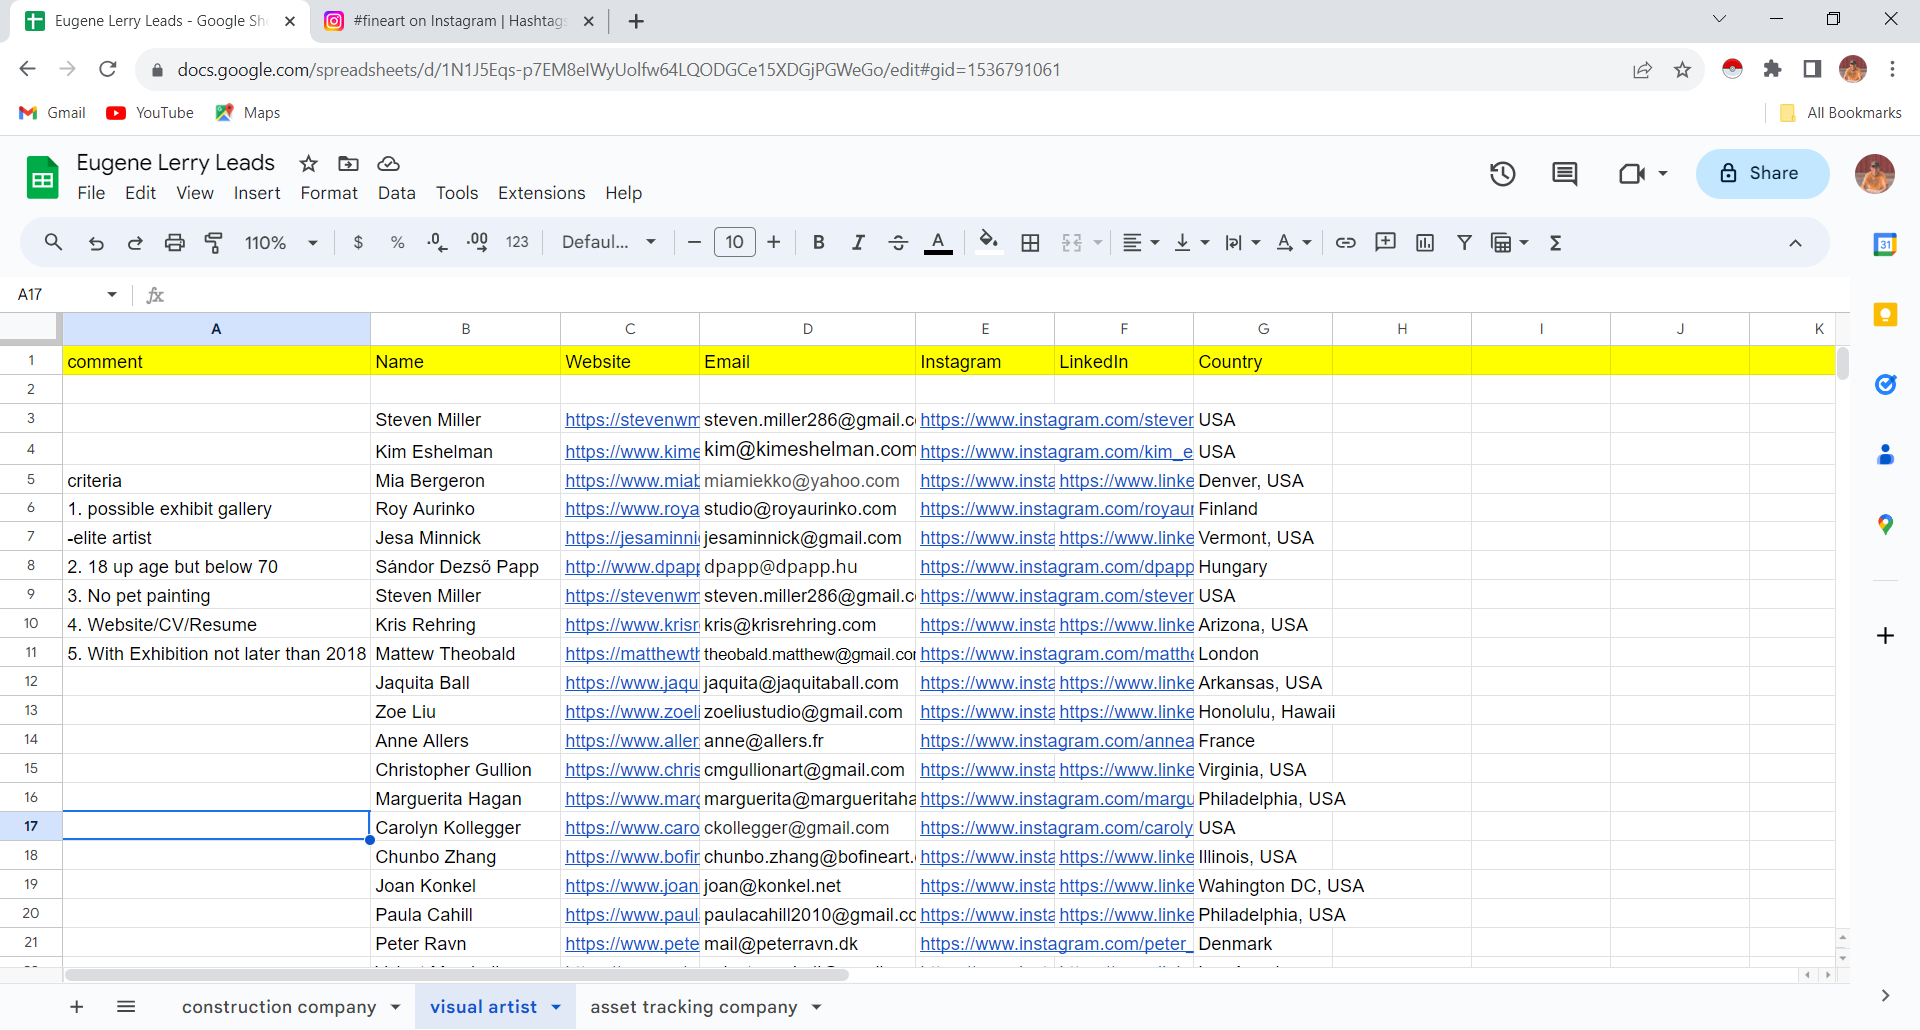
Task: Open the functions sigma menu
Action: pyautogui.click(x=1555, y=242)
